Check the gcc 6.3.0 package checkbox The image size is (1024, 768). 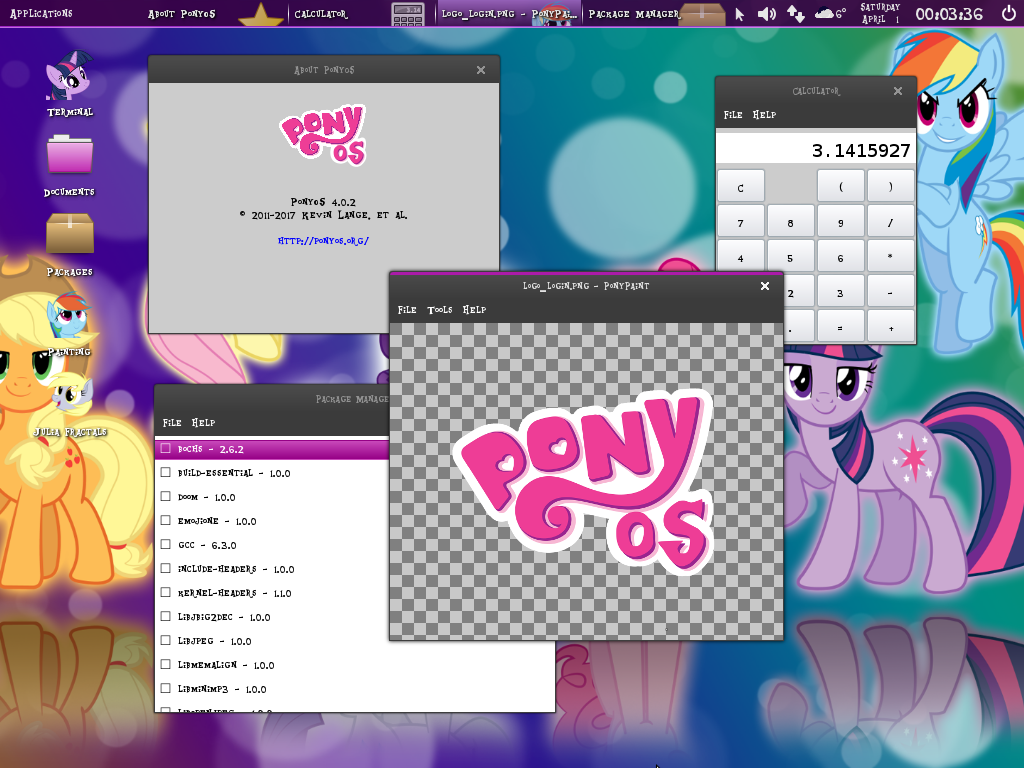(165, 544)
